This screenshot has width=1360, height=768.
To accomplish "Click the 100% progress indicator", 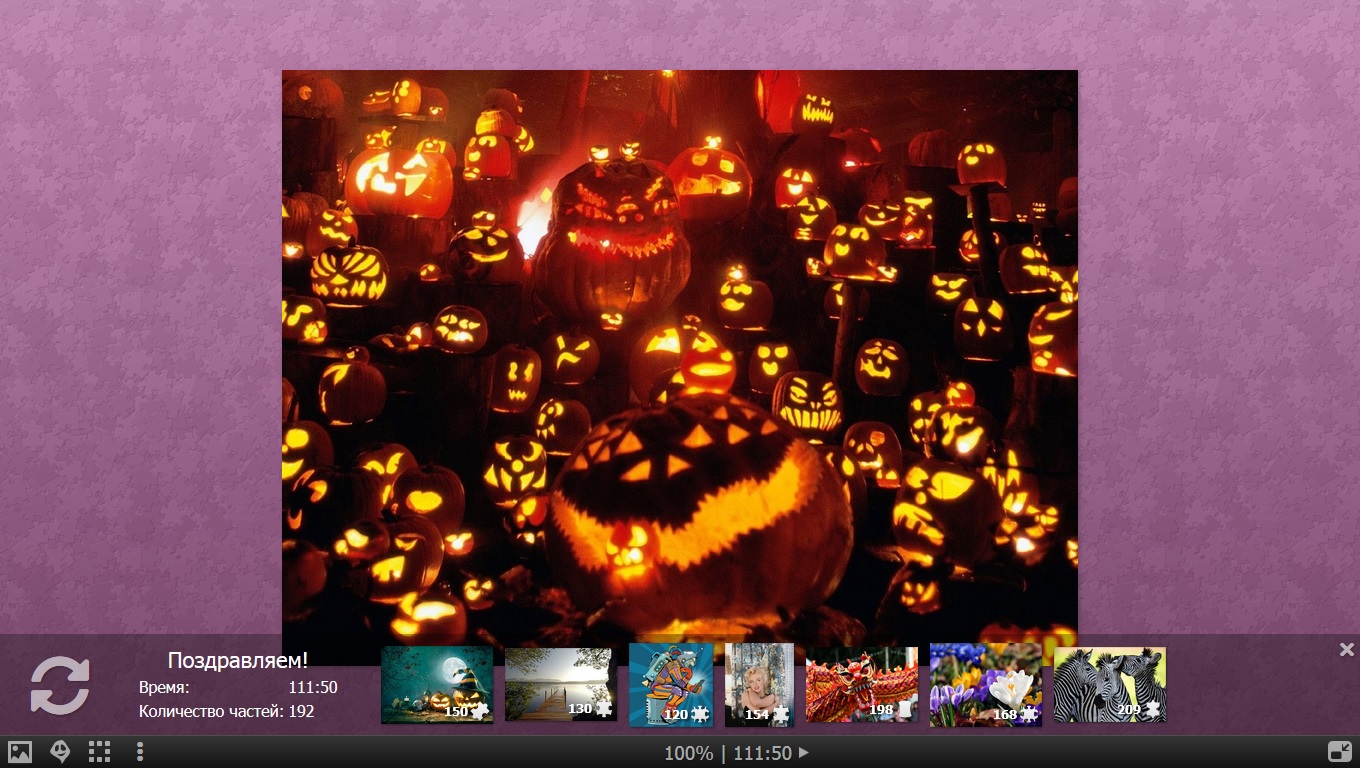I will [689, 753].
